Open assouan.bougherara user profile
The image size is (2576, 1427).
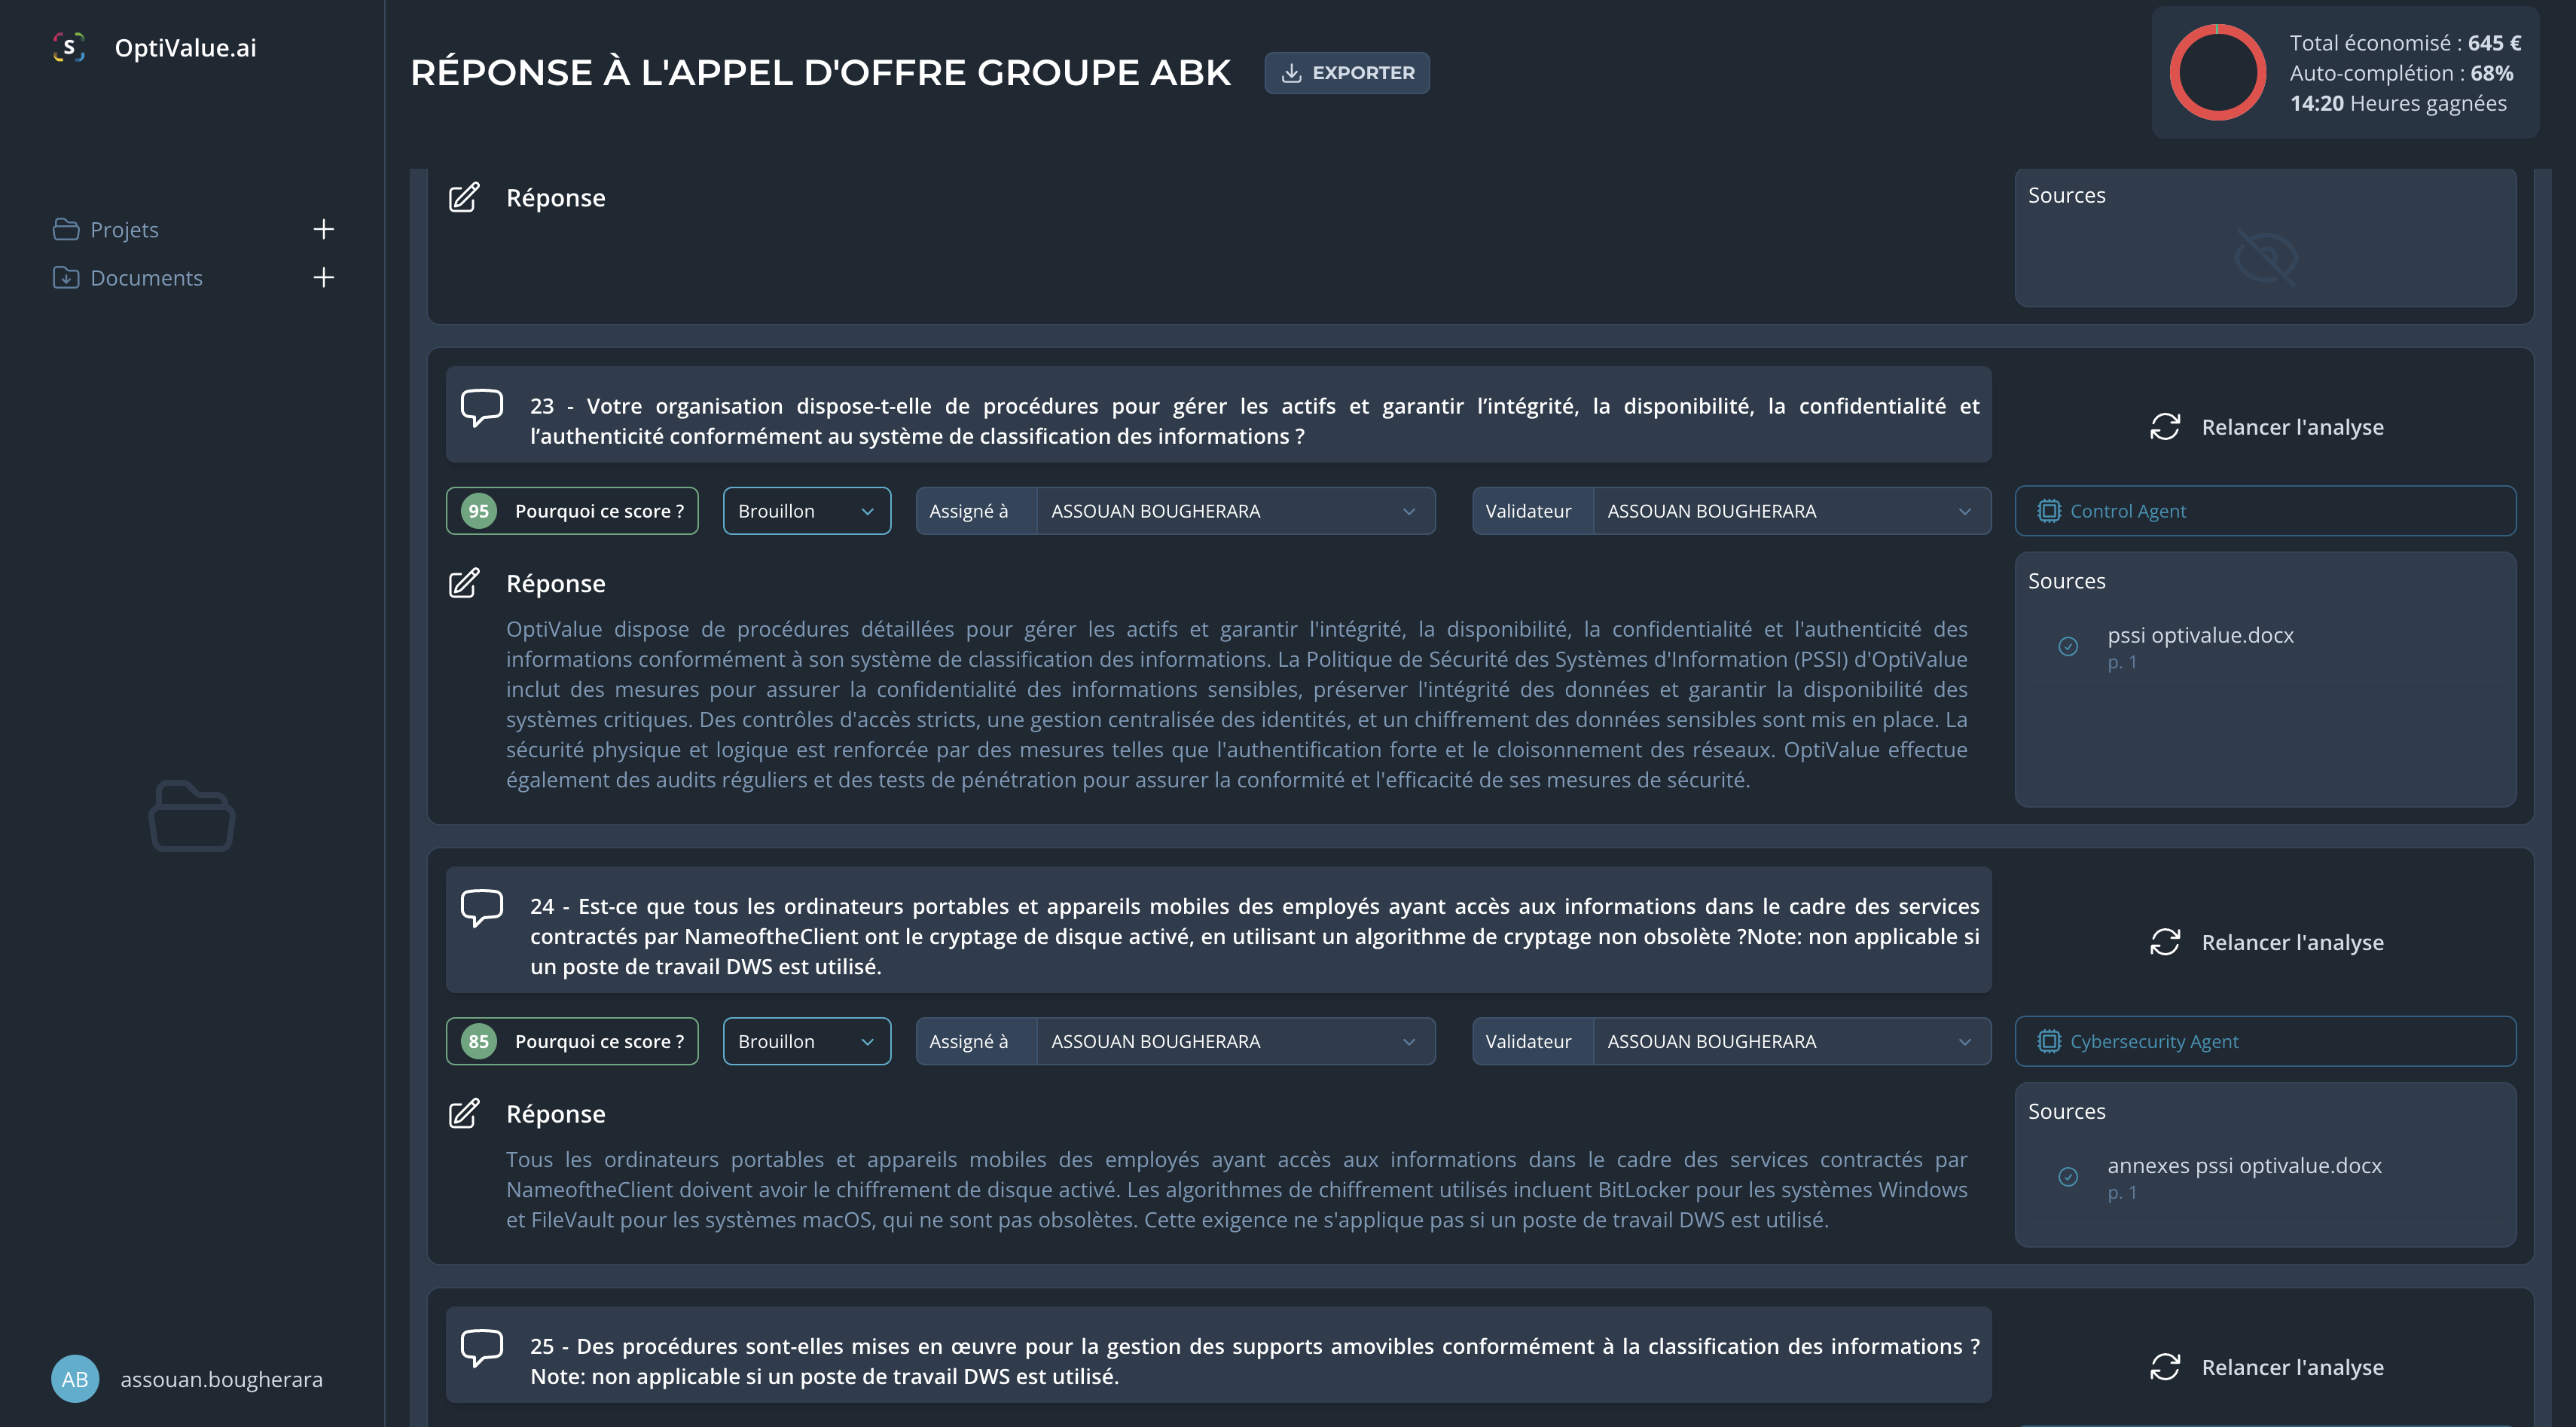tap(221, 1379)
